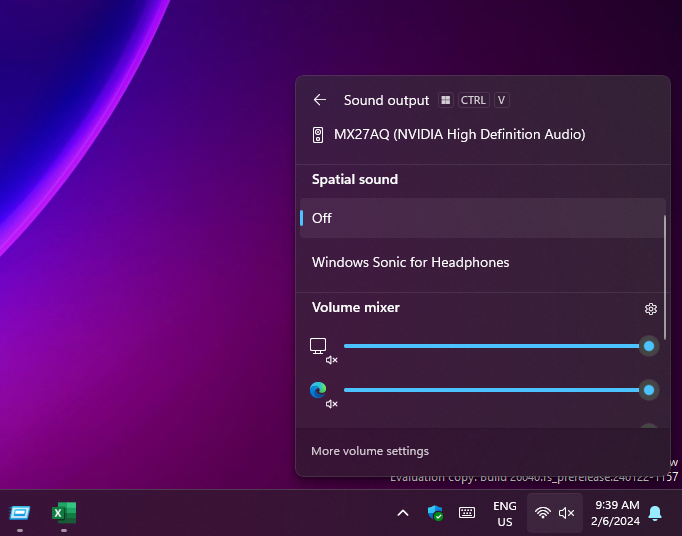This screenshot has height=536, width=682.
Task: Select MX27AQ NVIDIA High Definition Audio output
Action: [x=483, y=134]
